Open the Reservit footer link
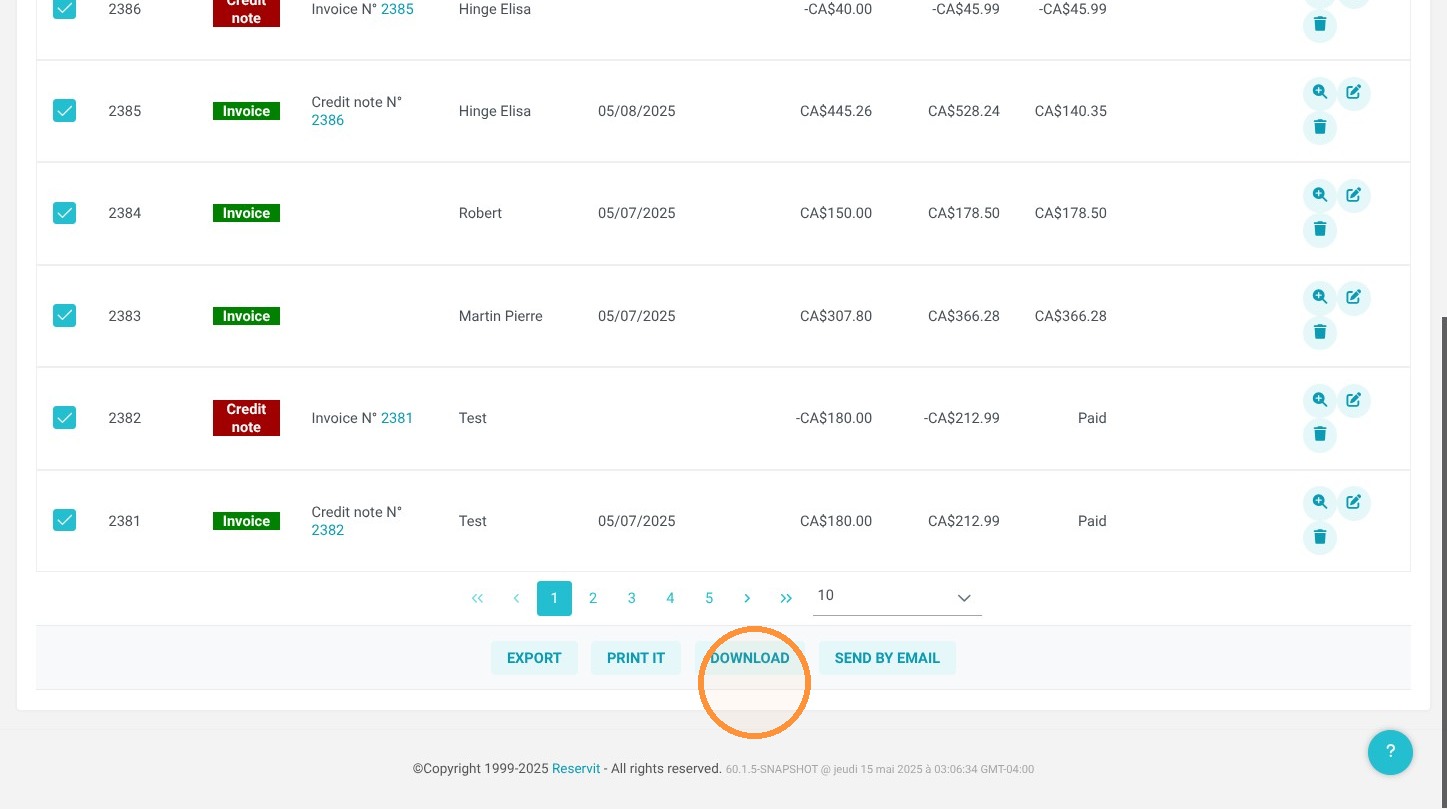Viewport: 1447px width, 809px height. (576, 768)
